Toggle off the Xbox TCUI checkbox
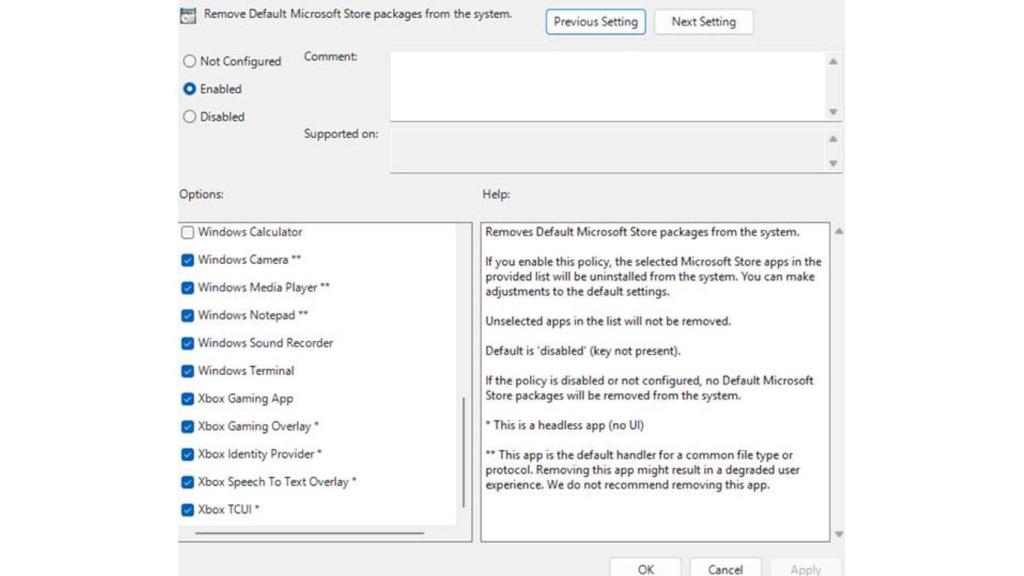The height and width of the screenshot is (576, 1024). click(186, 510)
